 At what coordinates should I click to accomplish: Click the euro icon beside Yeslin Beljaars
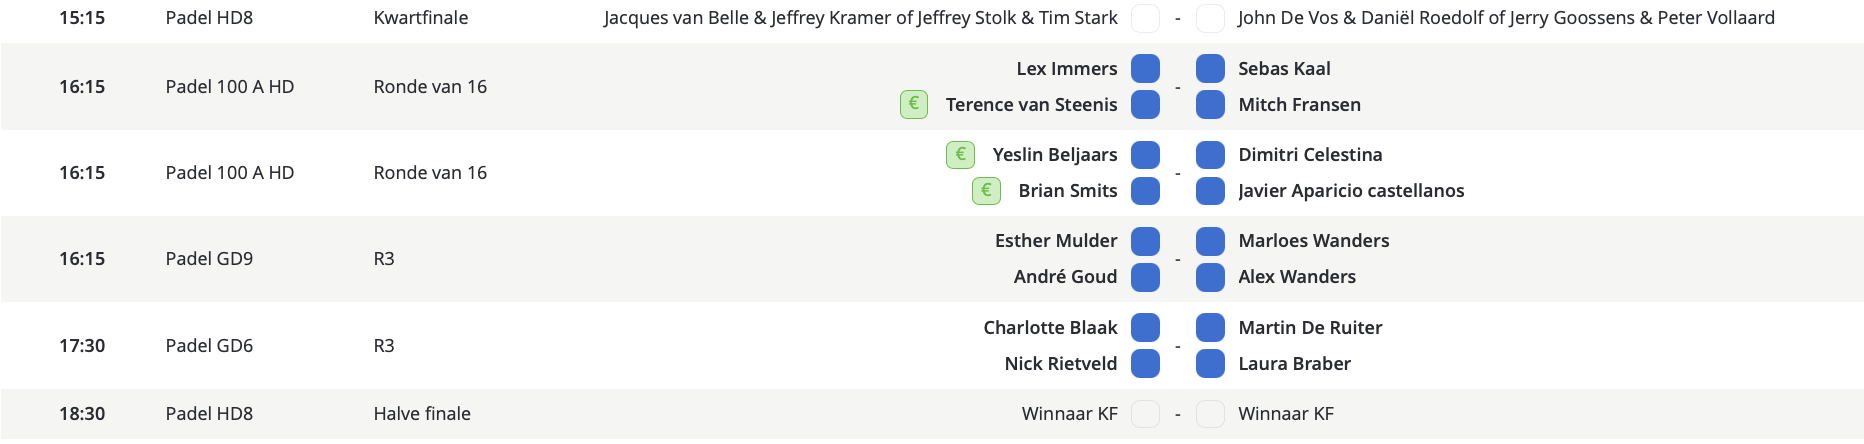pyautogui.click(x=960, y=155)
